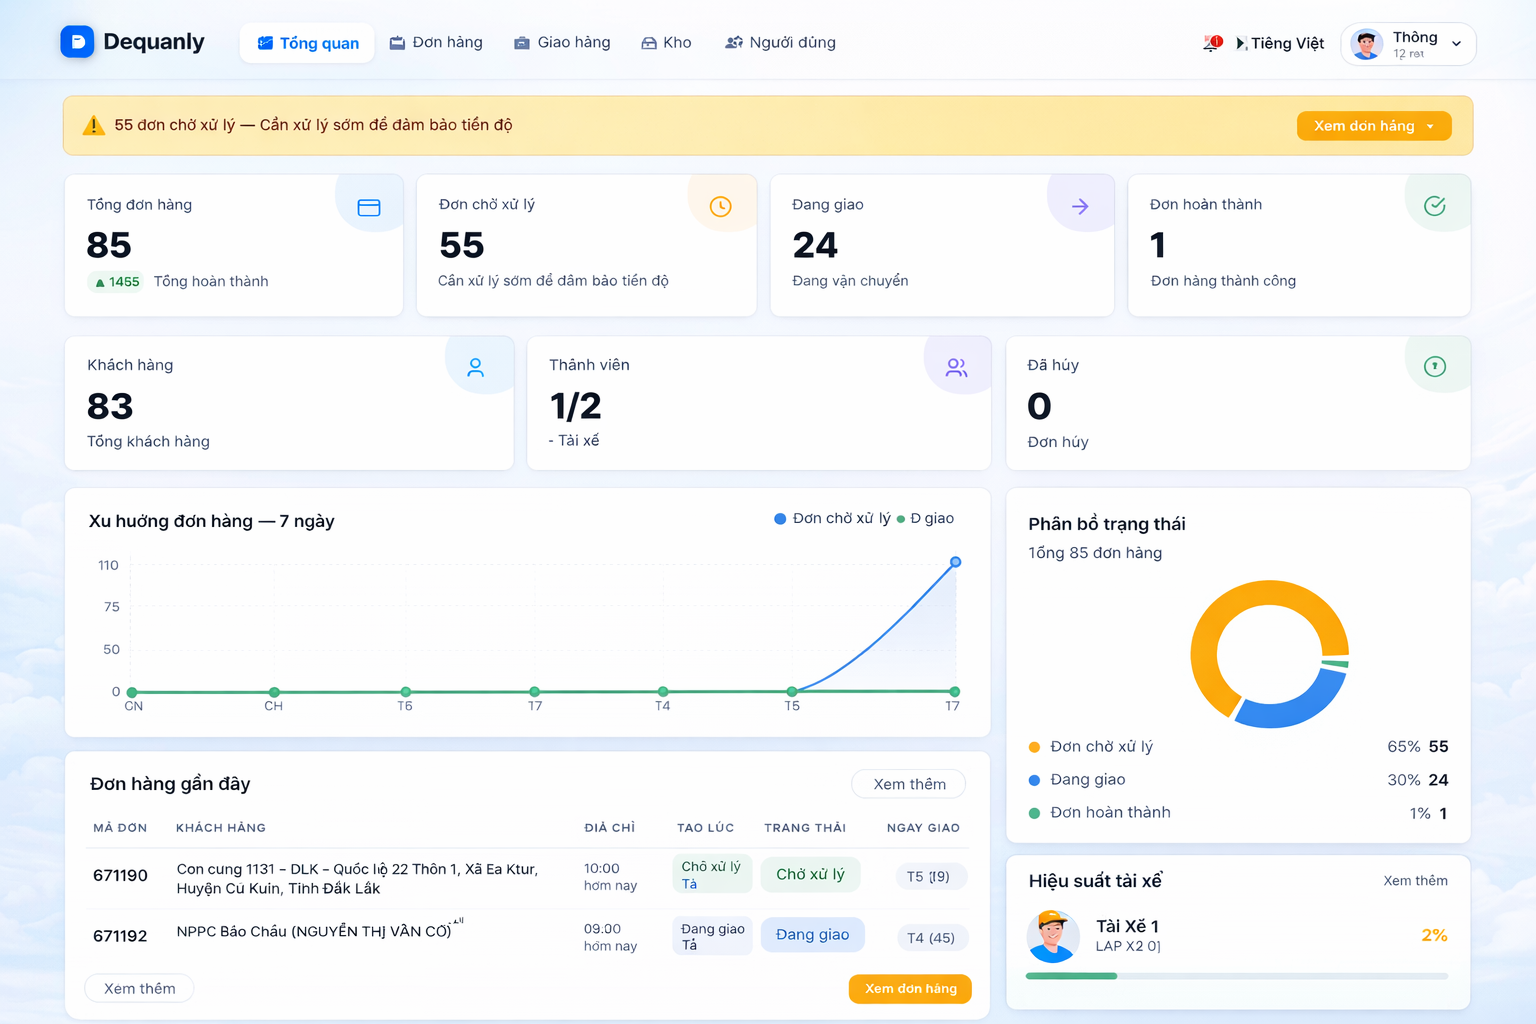
Task: Click the T5 (19) delivery date chip
Action: pos(929,877)
